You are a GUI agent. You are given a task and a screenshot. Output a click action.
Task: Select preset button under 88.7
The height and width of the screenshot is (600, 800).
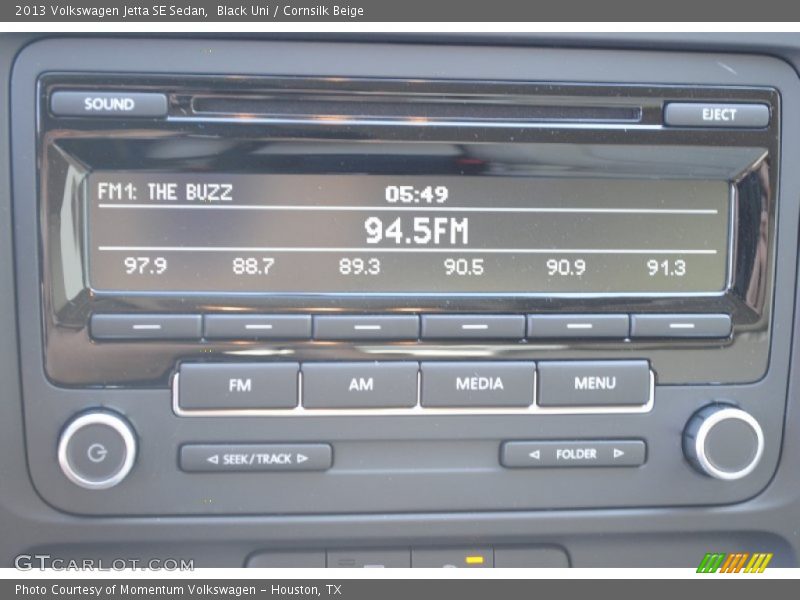[258, 327]
